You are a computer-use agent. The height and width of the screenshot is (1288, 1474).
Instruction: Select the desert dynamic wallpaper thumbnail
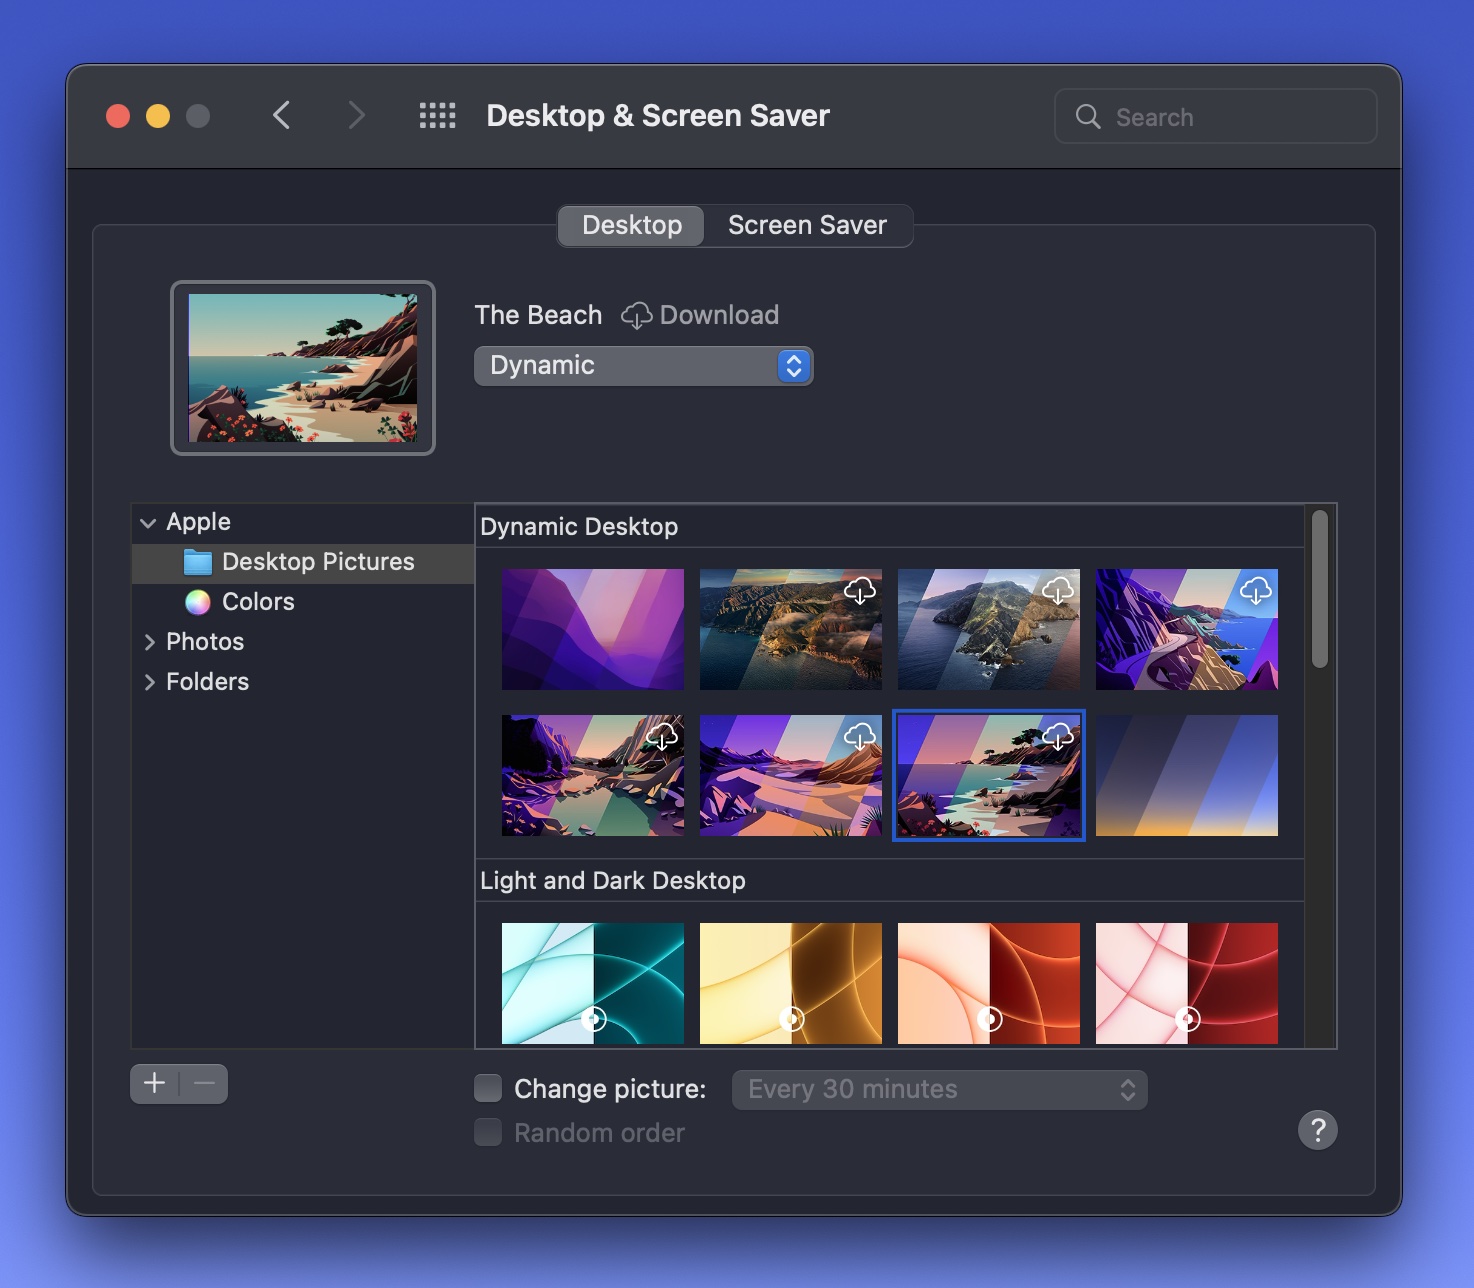coord(791,775)
